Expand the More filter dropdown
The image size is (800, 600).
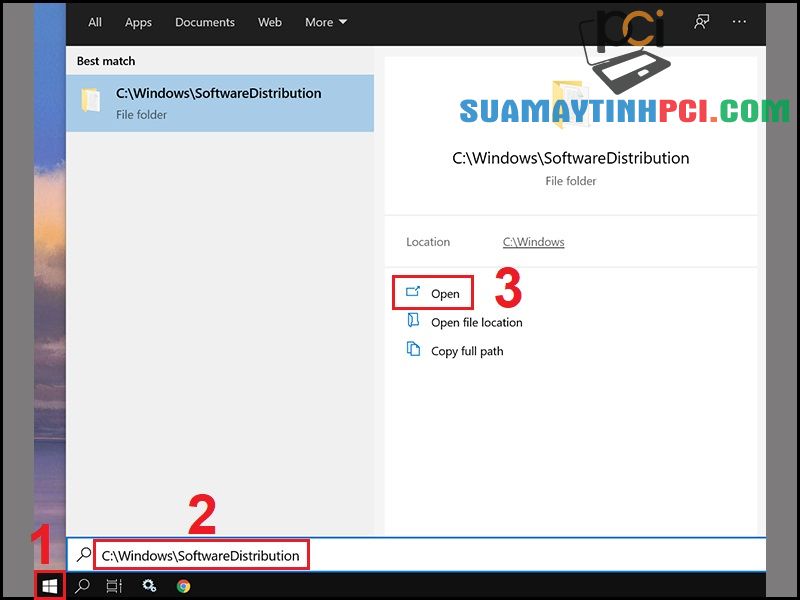(x=326, y=22)
